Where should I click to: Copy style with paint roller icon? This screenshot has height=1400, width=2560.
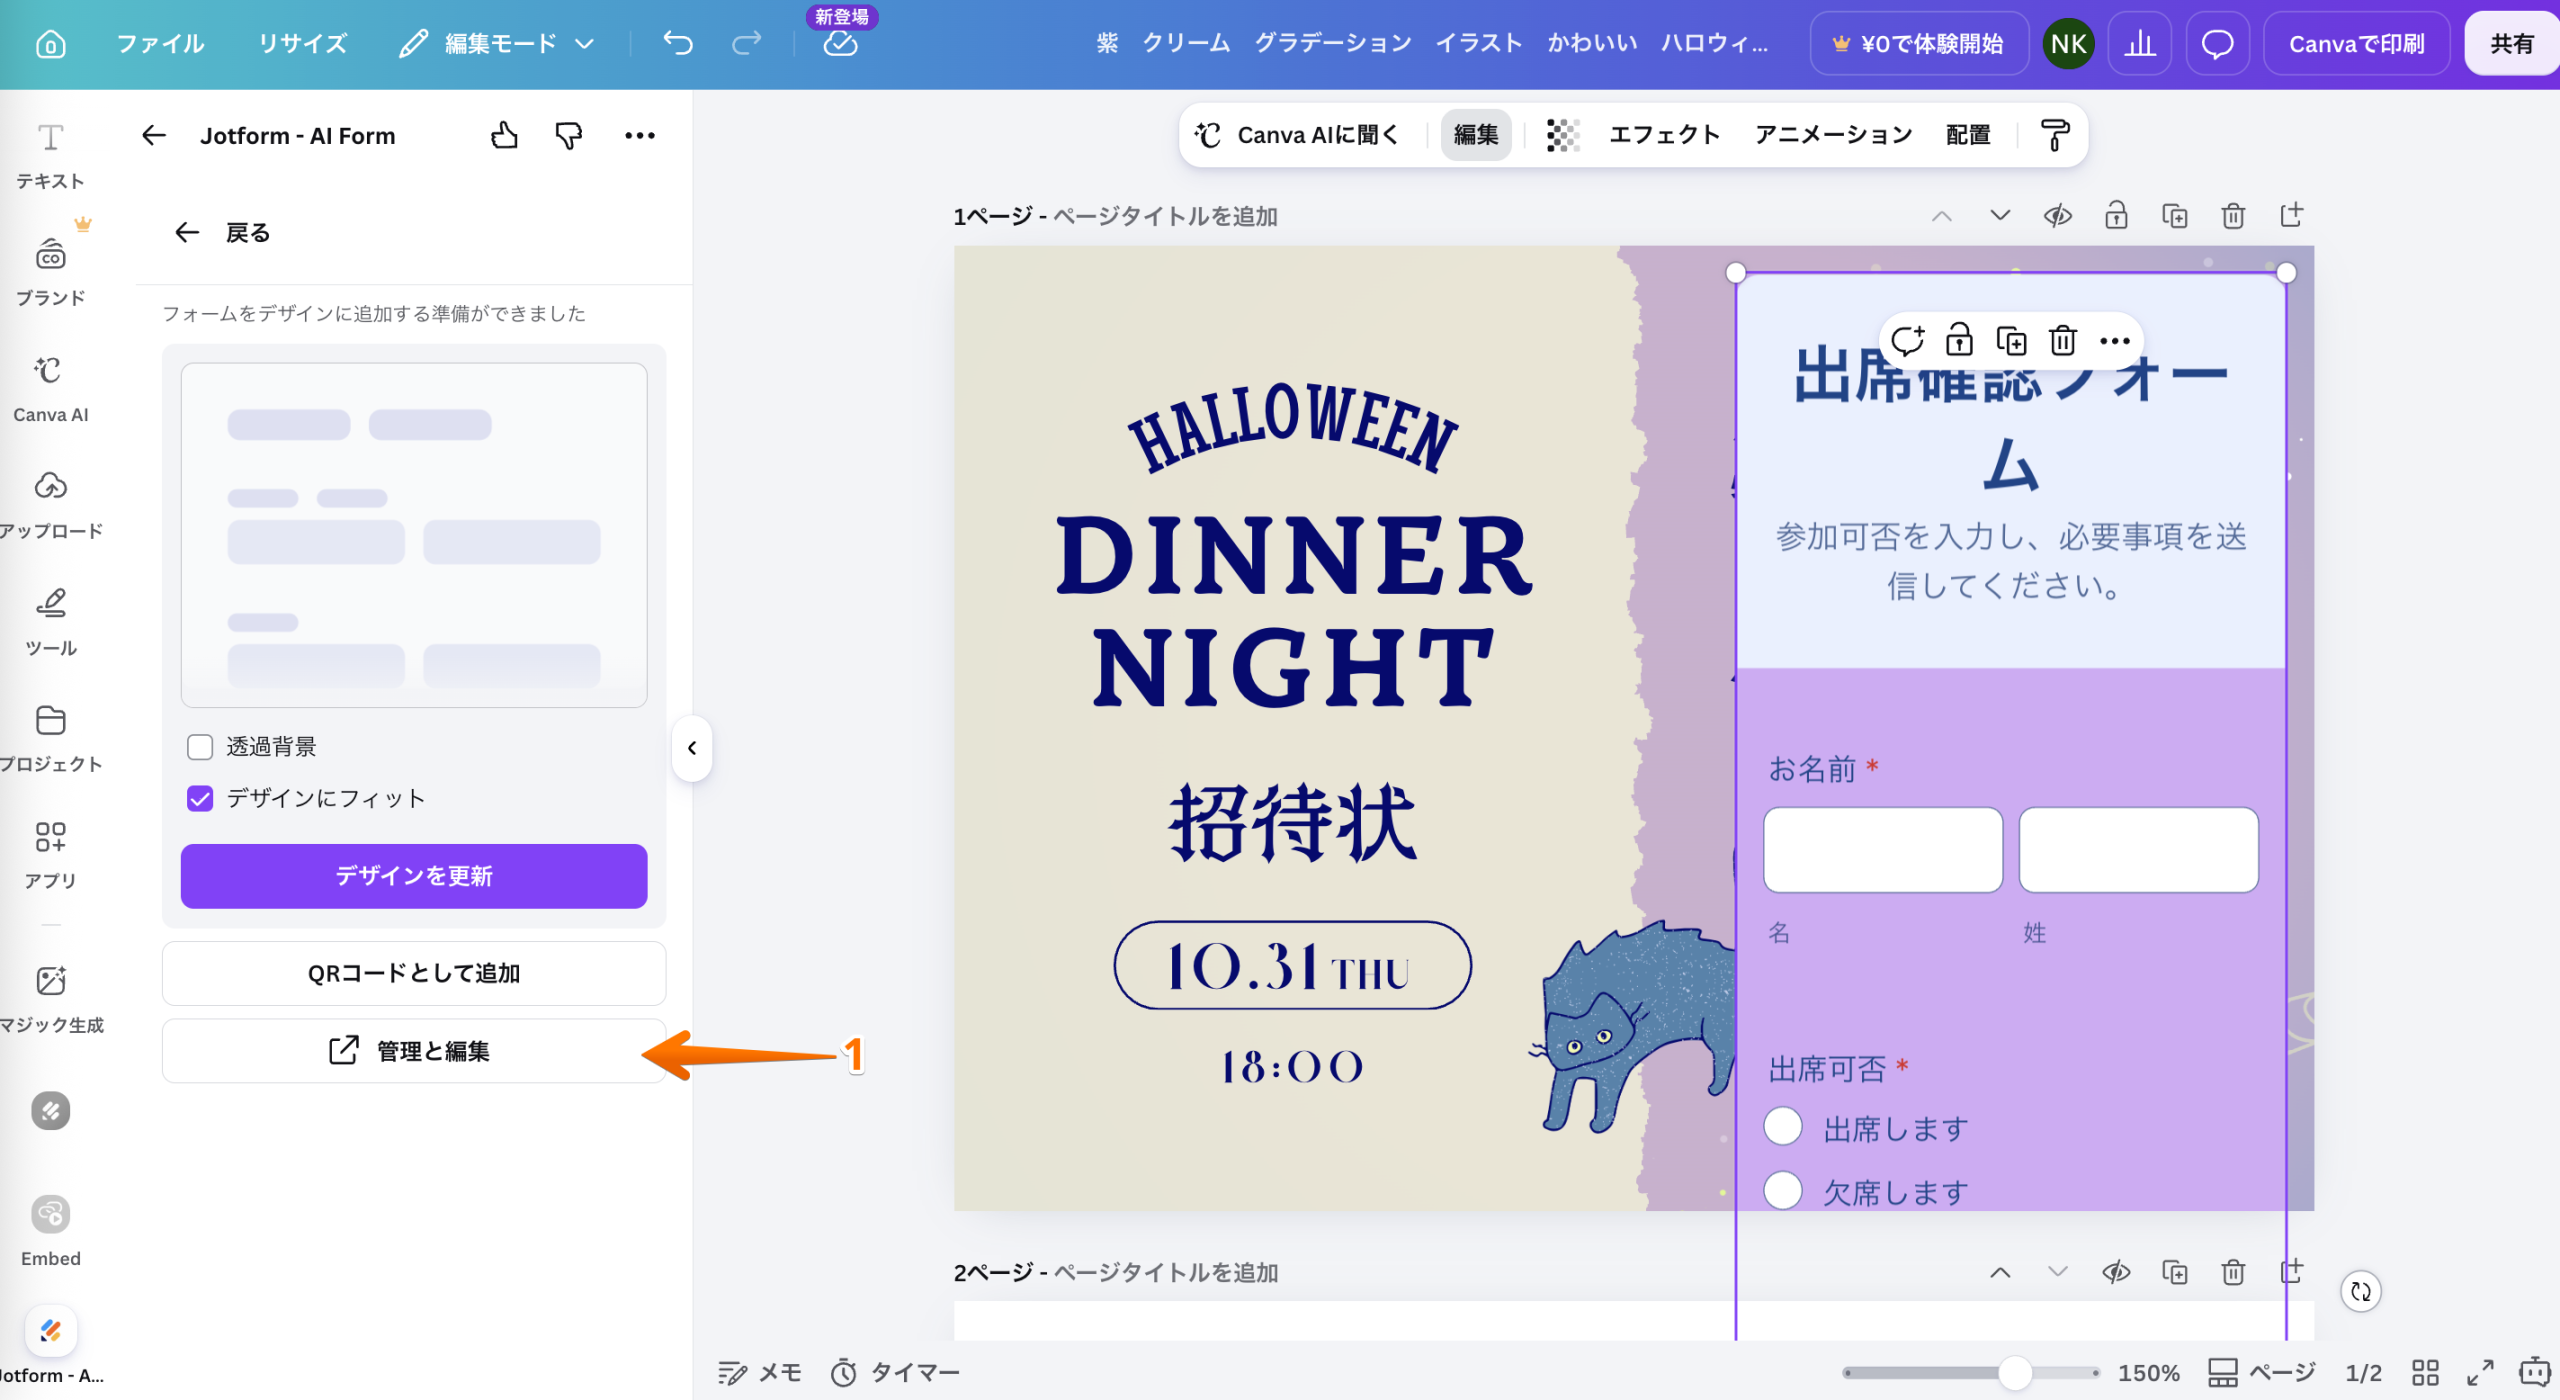tap(2054, 135)
